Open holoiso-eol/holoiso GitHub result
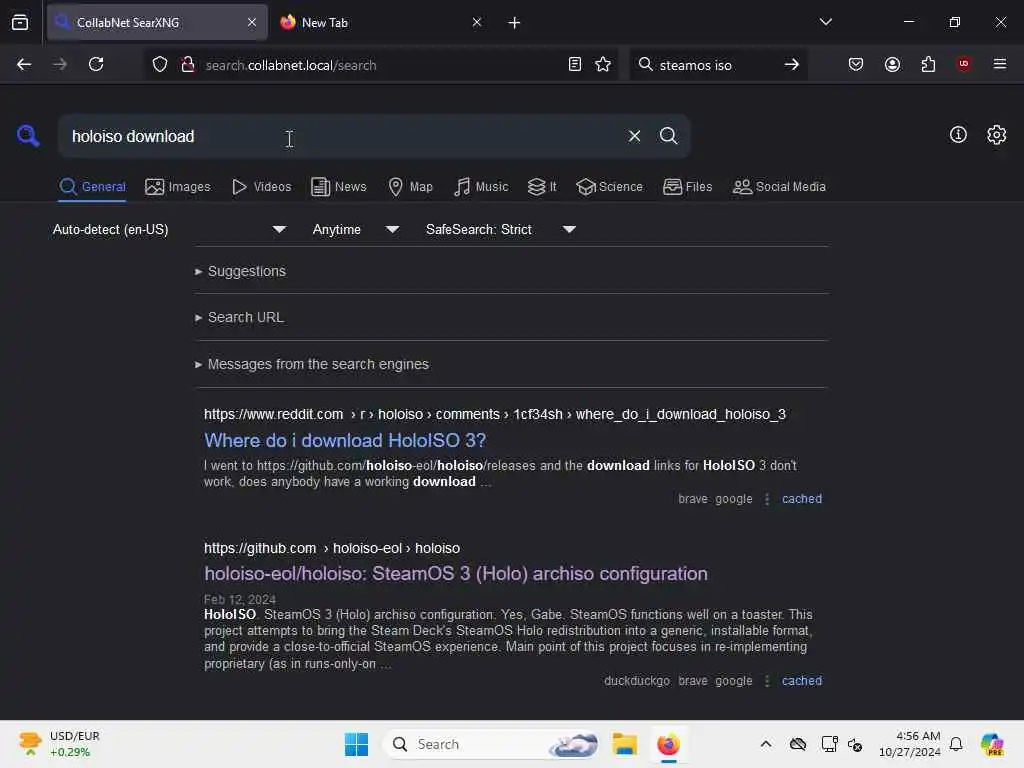Image resolution: width=1024 pixels, height=768 pixels. pyautogui.click(x=456, y=573)
